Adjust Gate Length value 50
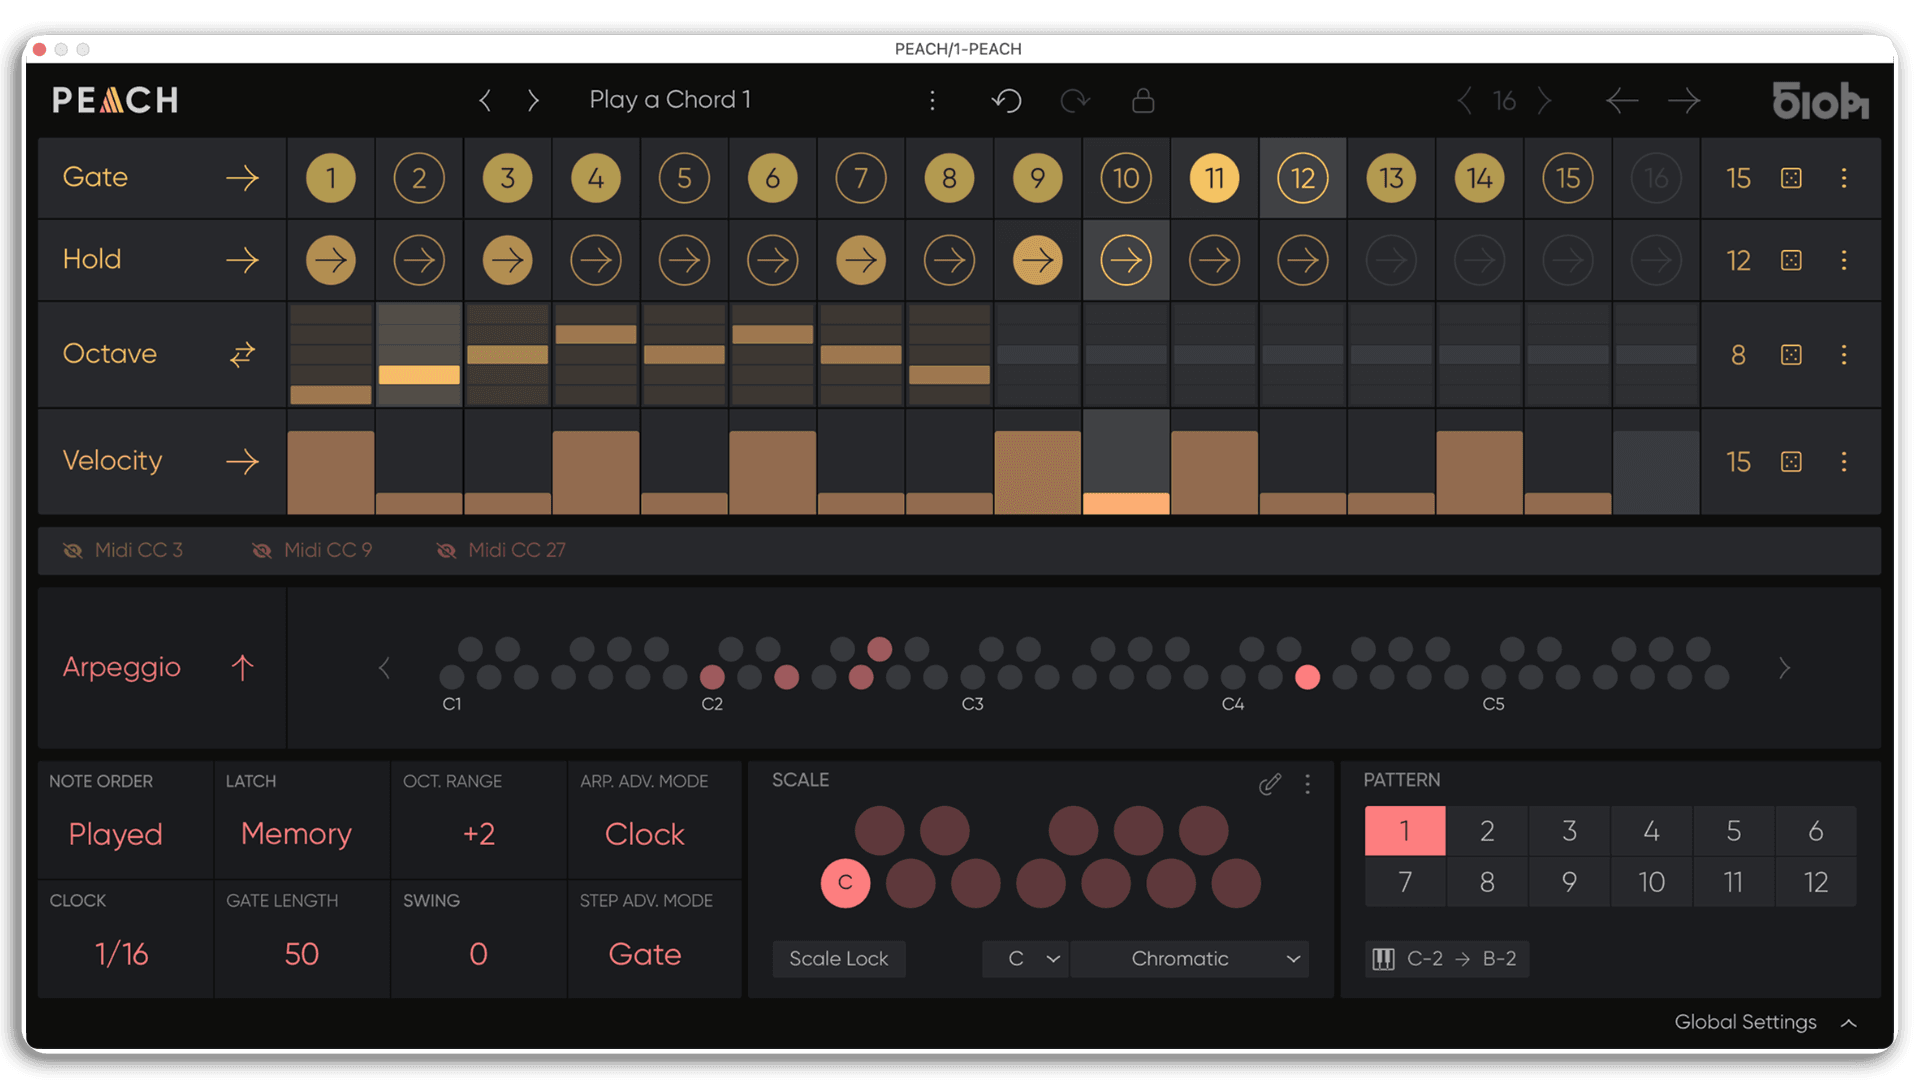Viewport: 1920px width, 1080px height. pos(301,954)
